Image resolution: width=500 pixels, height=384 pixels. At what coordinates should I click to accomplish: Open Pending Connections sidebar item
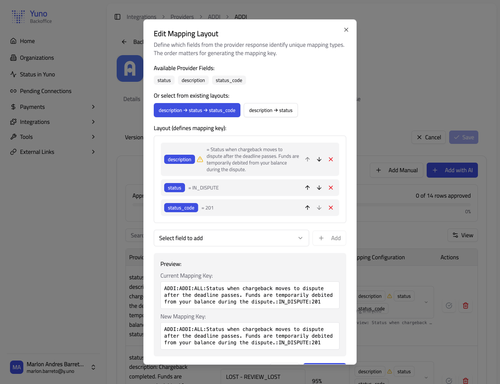(x=45, y=91)
